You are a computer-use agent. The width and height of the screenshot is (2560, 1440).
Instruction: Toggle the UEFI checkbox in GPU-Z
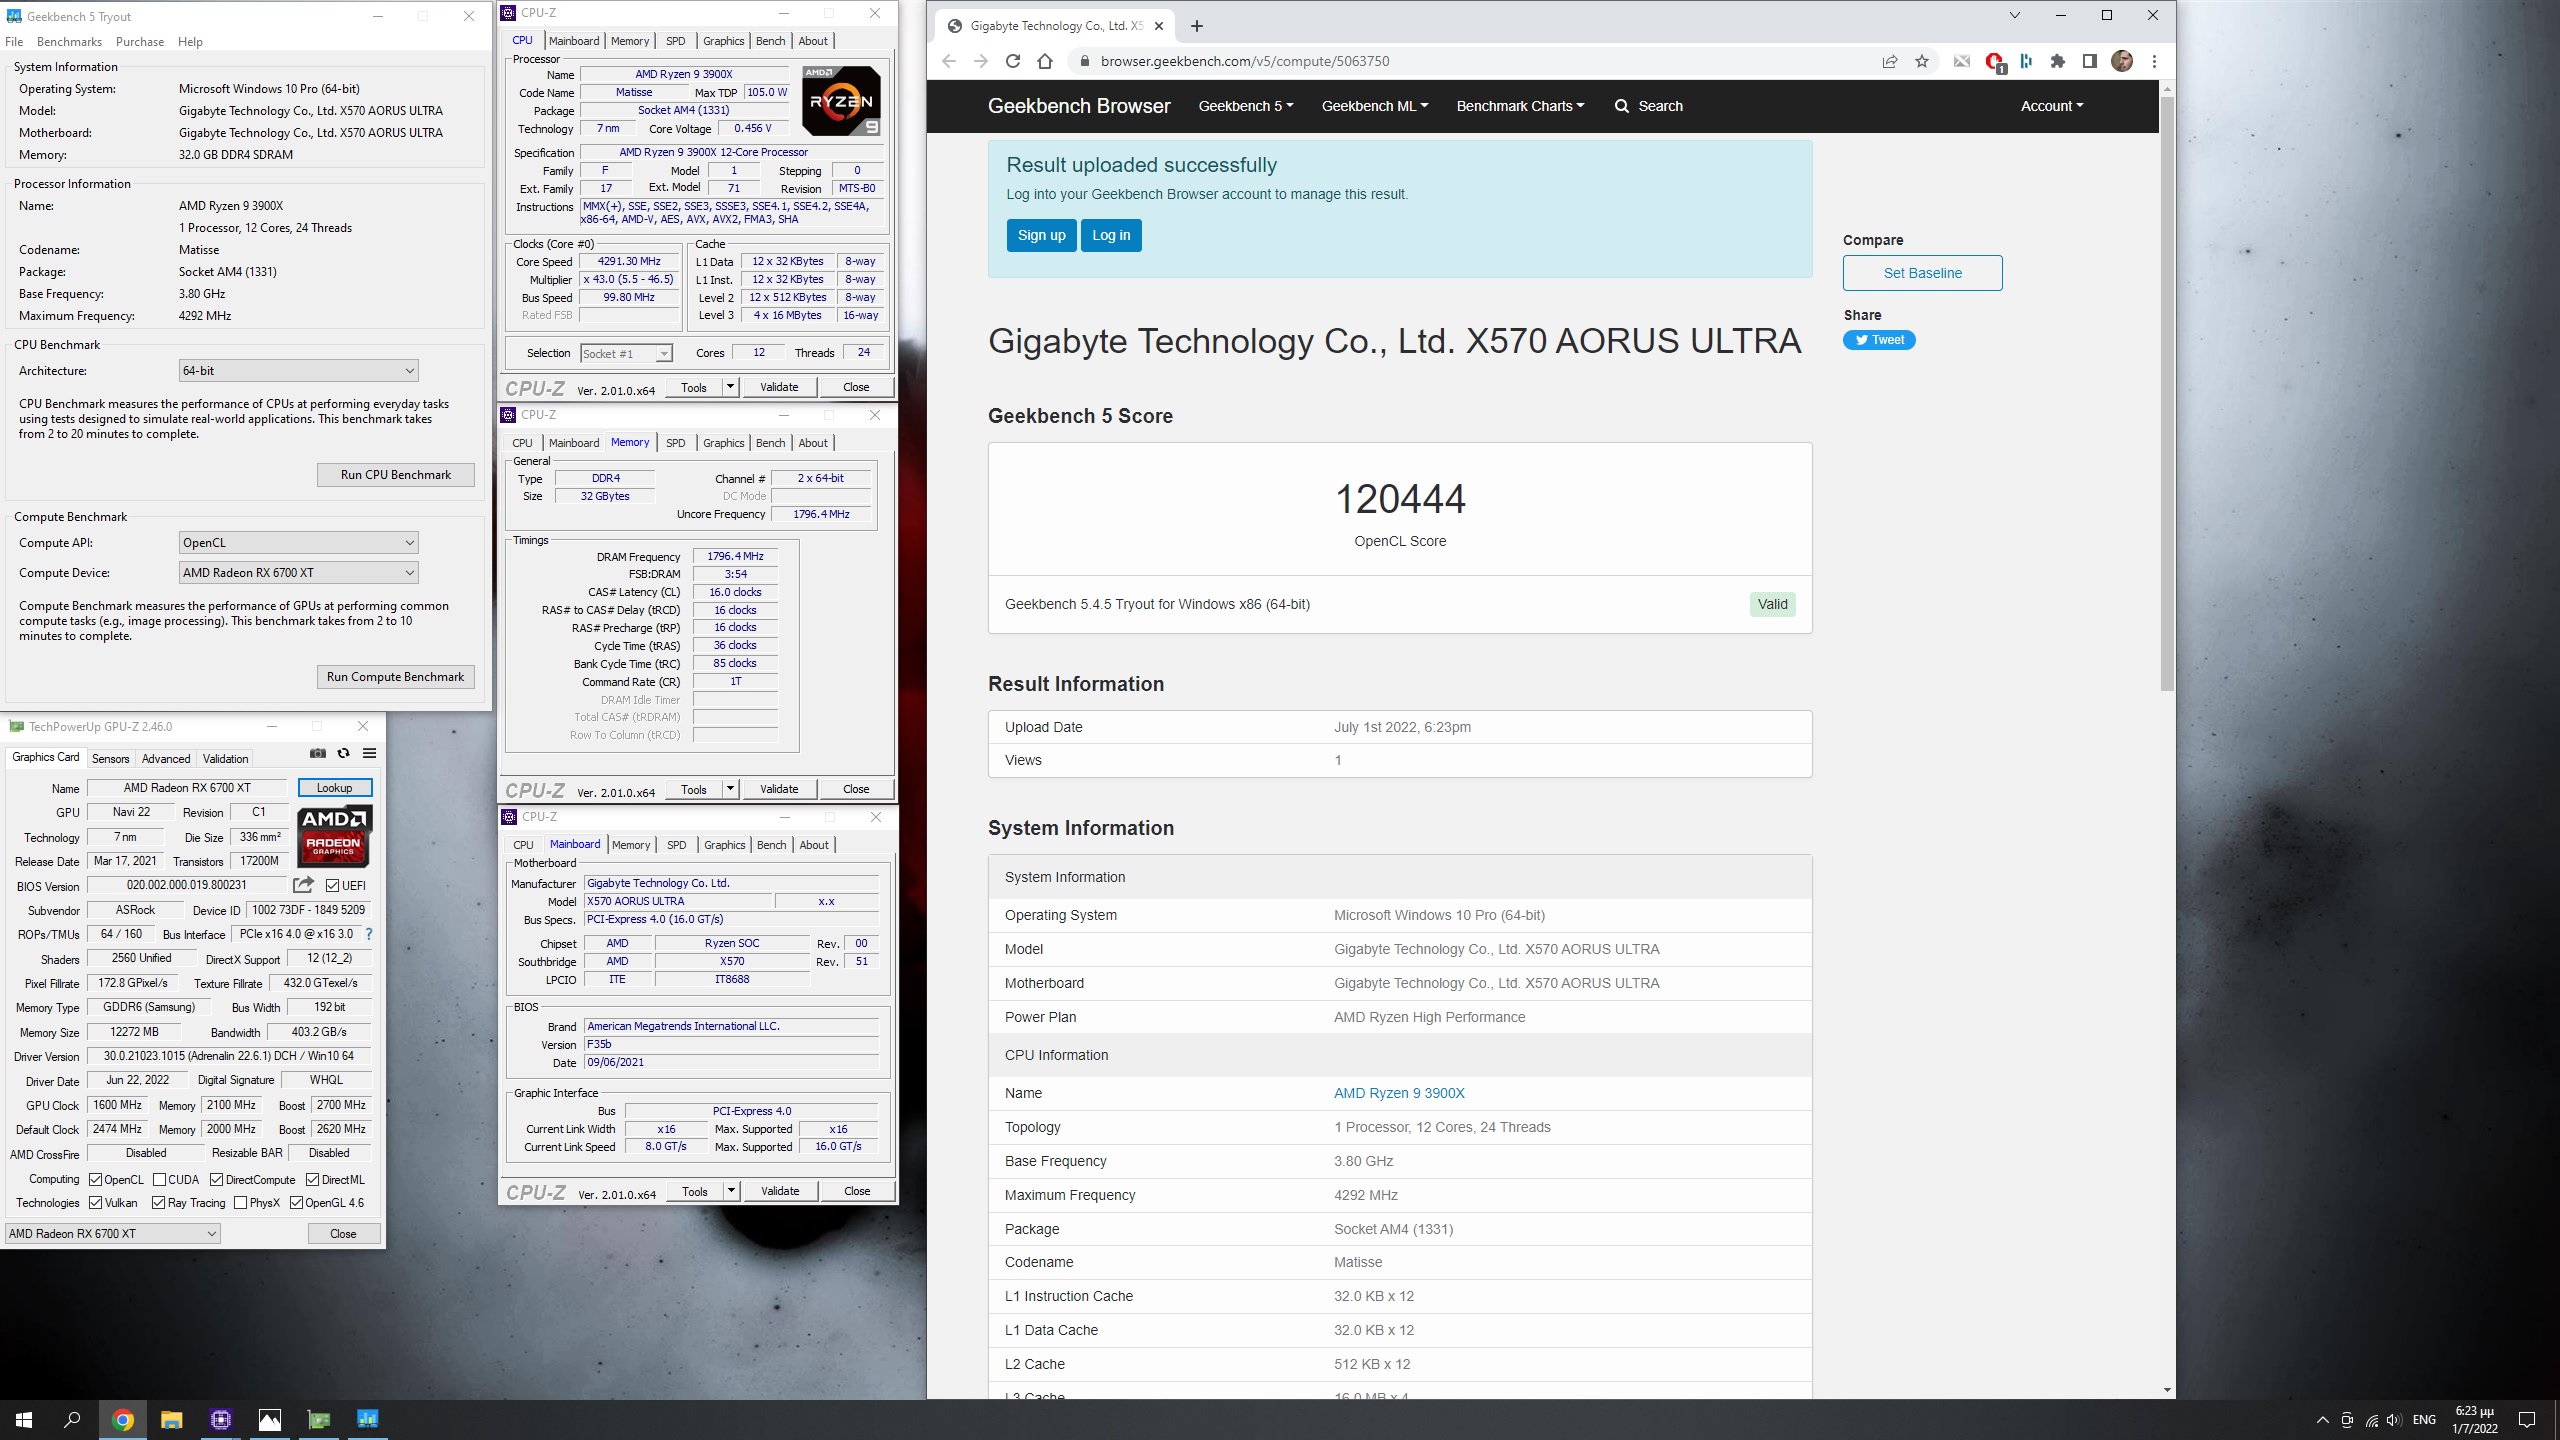(x=333, y=886)
